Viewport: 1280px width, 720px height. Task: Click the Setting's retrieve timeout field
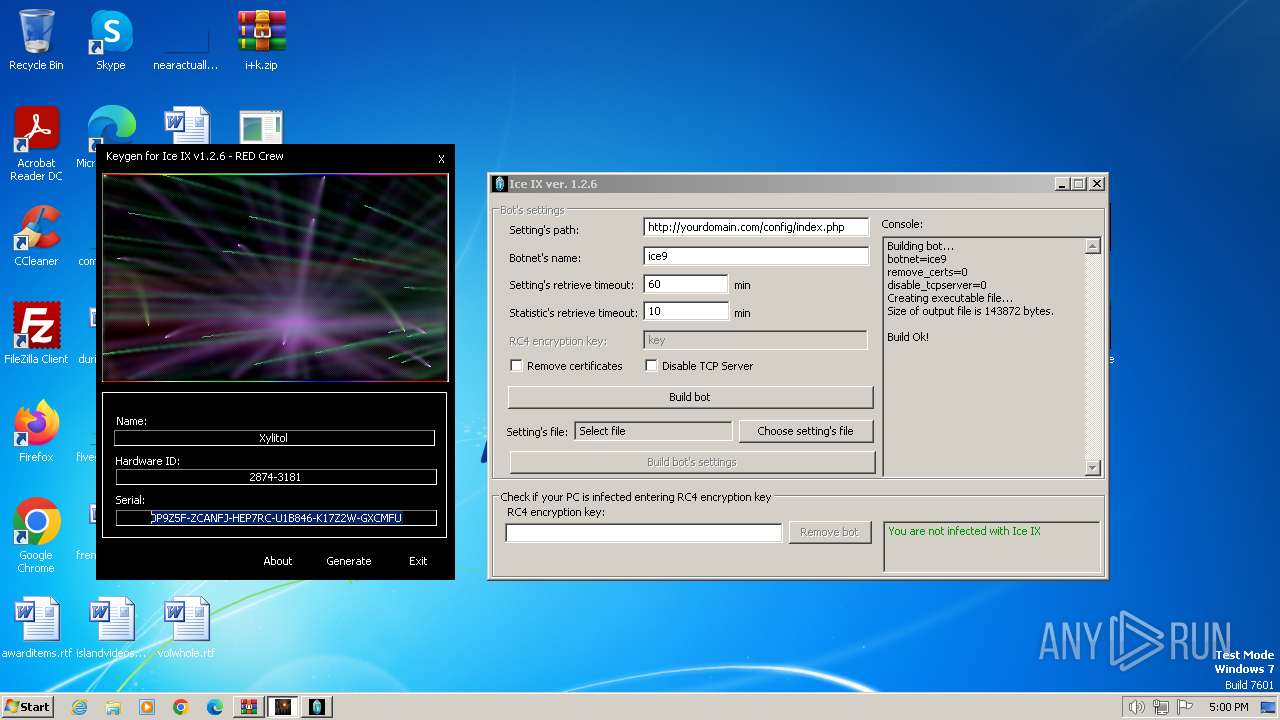(x=685, y=284)
